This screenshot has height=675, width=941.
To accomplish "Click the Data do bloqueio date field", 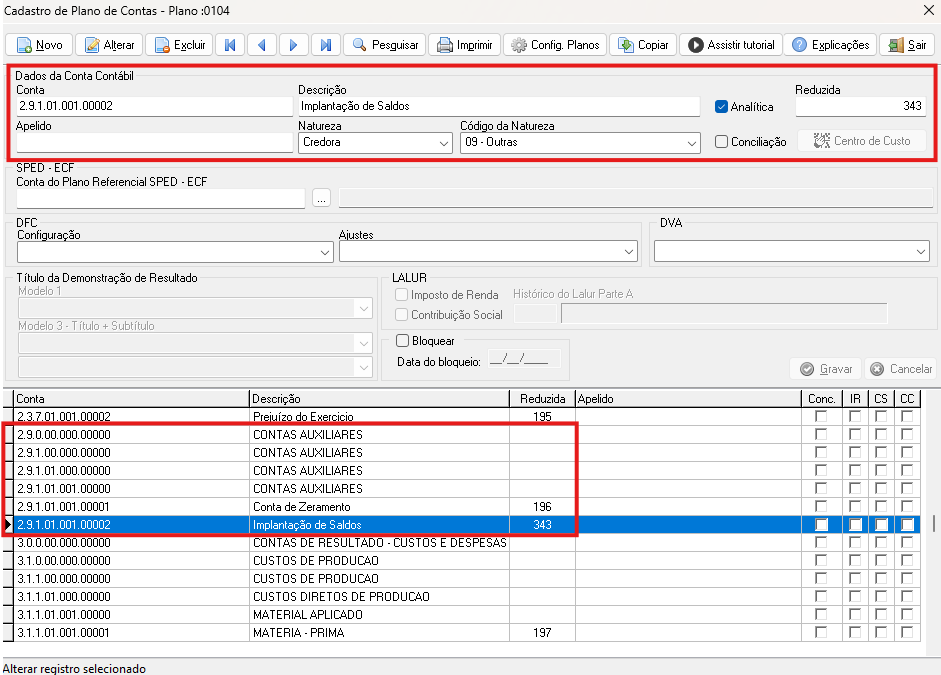I will coord(524,360).
